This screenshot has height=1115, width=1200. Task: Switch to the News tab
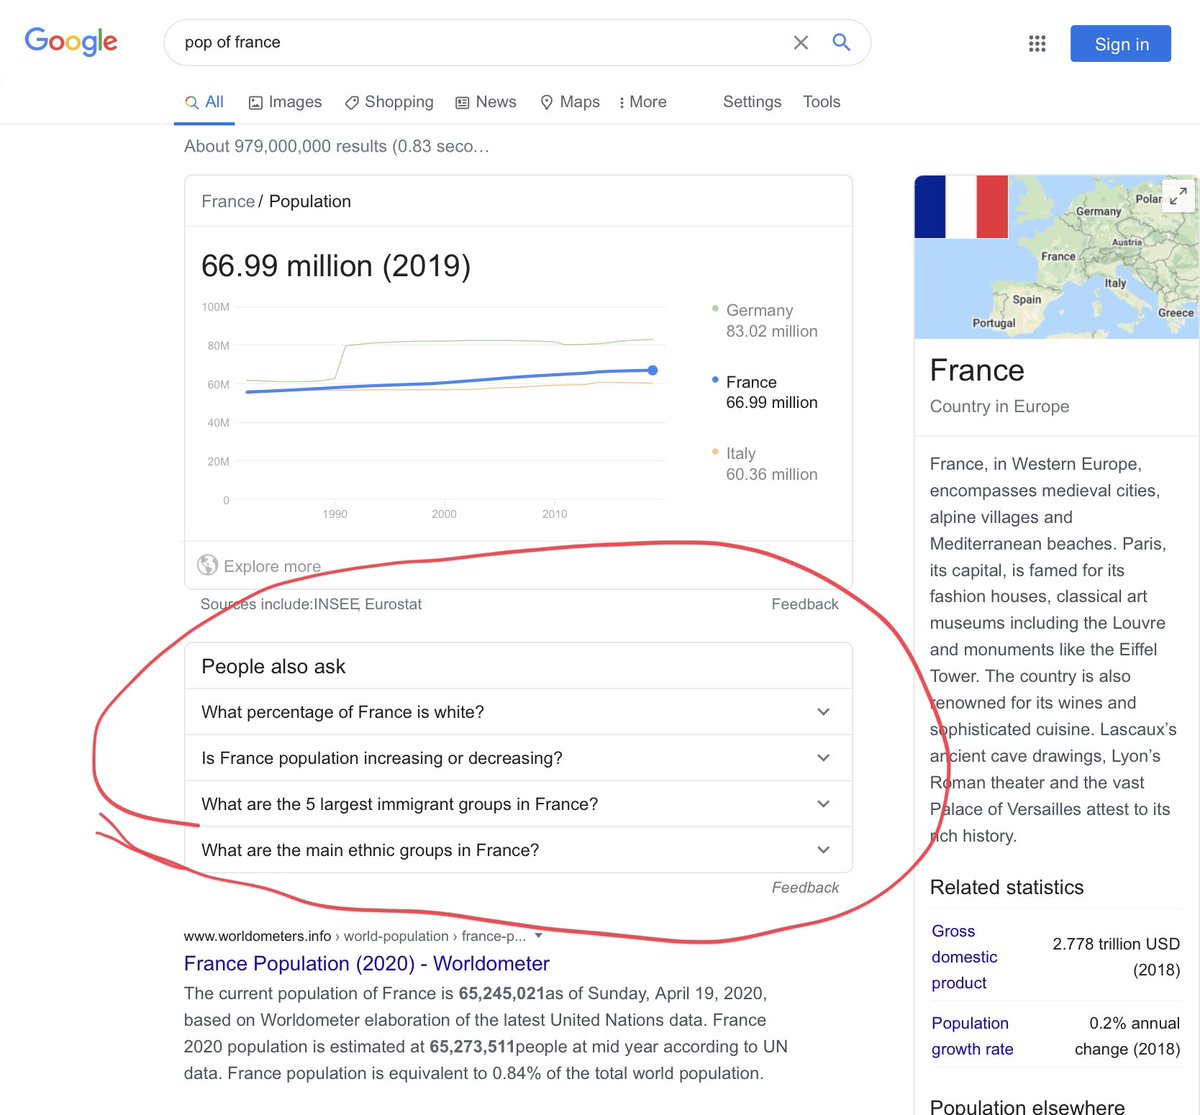point(486,102)
